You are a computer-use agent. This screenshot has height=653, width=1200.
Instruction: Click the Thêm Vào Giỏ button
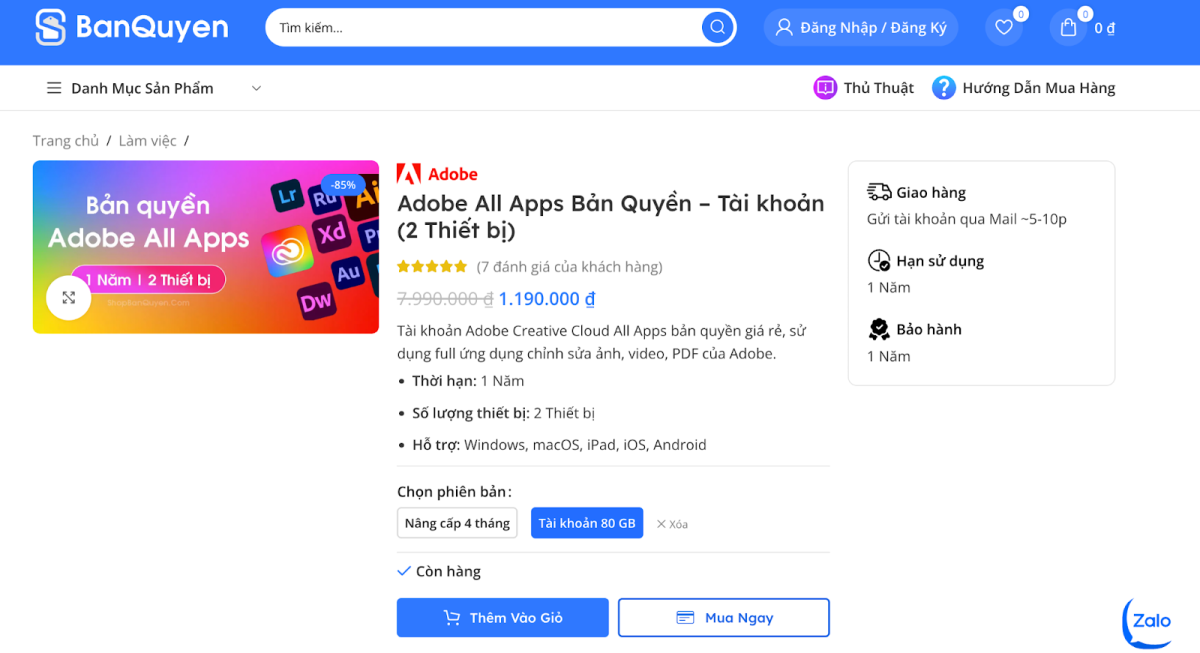pyautogui.click(x=503, y=618)
